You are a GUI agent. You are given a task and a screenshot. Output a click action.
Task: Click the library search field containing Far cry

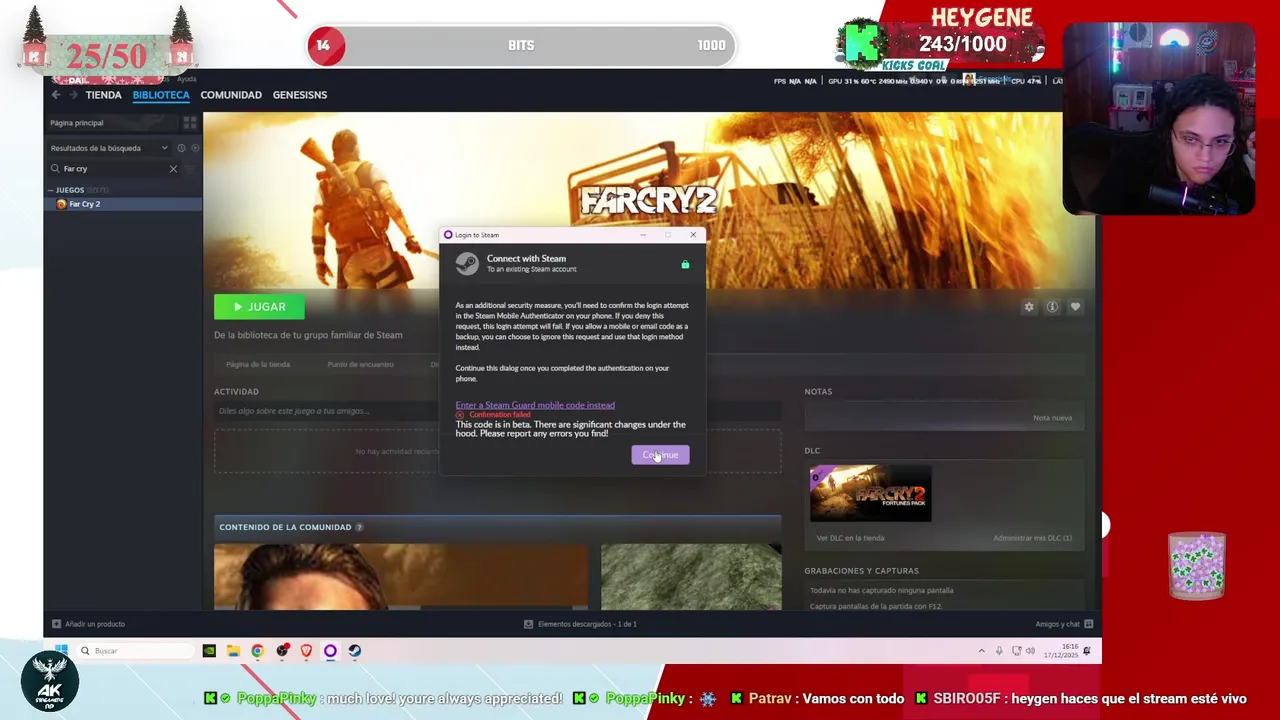click(113, 169)
